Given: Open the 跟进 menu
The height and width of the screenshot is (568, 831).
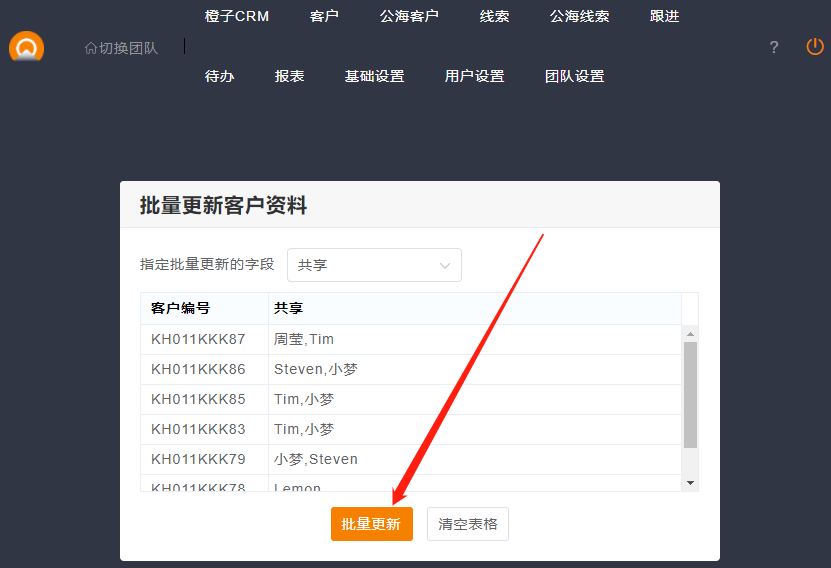Looking at the screenshot, I should tap(664, 16).
